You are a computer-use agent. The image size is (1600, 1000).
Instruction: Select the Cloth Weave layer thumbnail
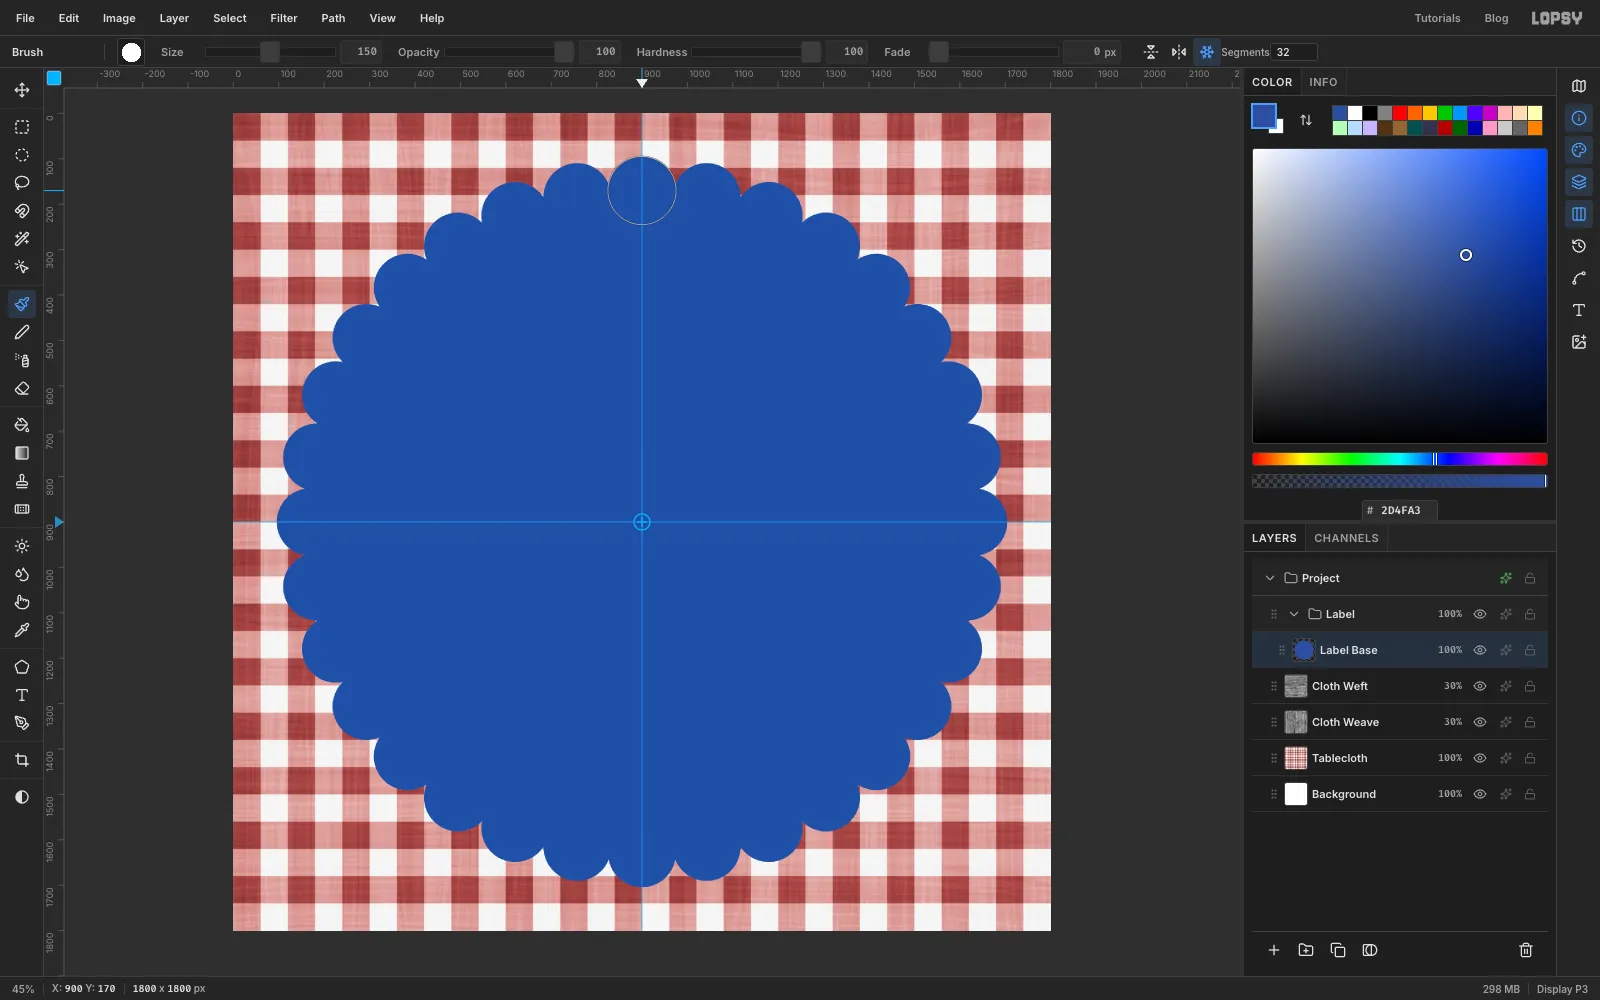click(x=1296, y=722)
